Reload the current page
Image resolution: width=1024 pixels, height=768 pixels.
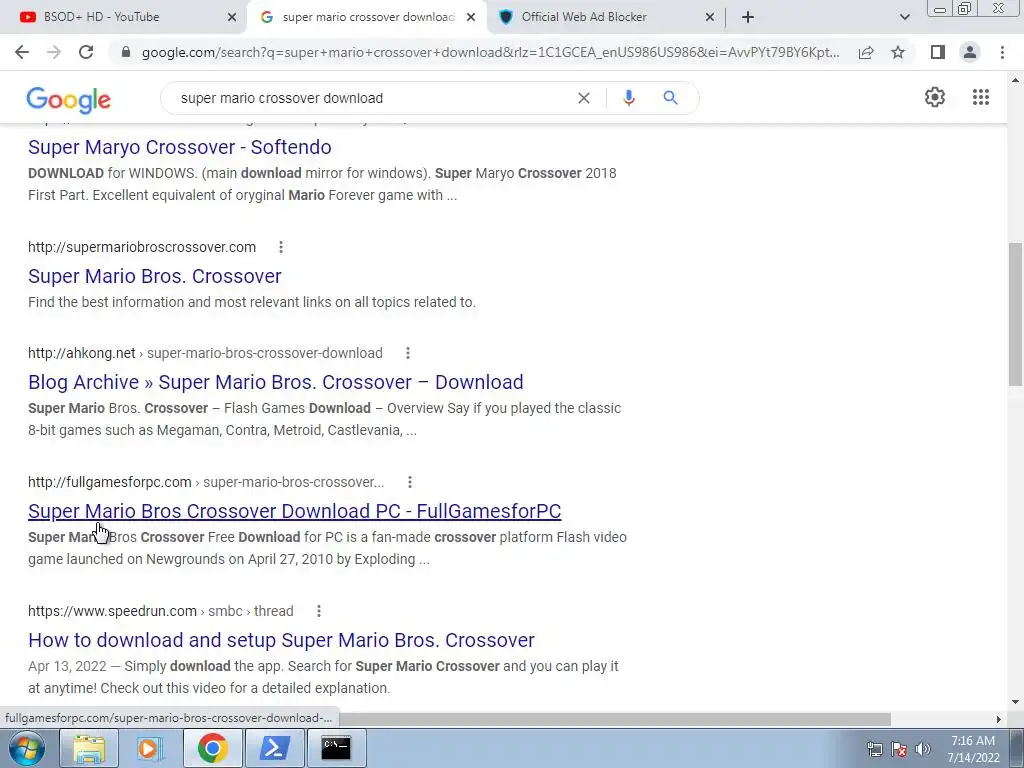pyautogui.click(x=86, y=52)
